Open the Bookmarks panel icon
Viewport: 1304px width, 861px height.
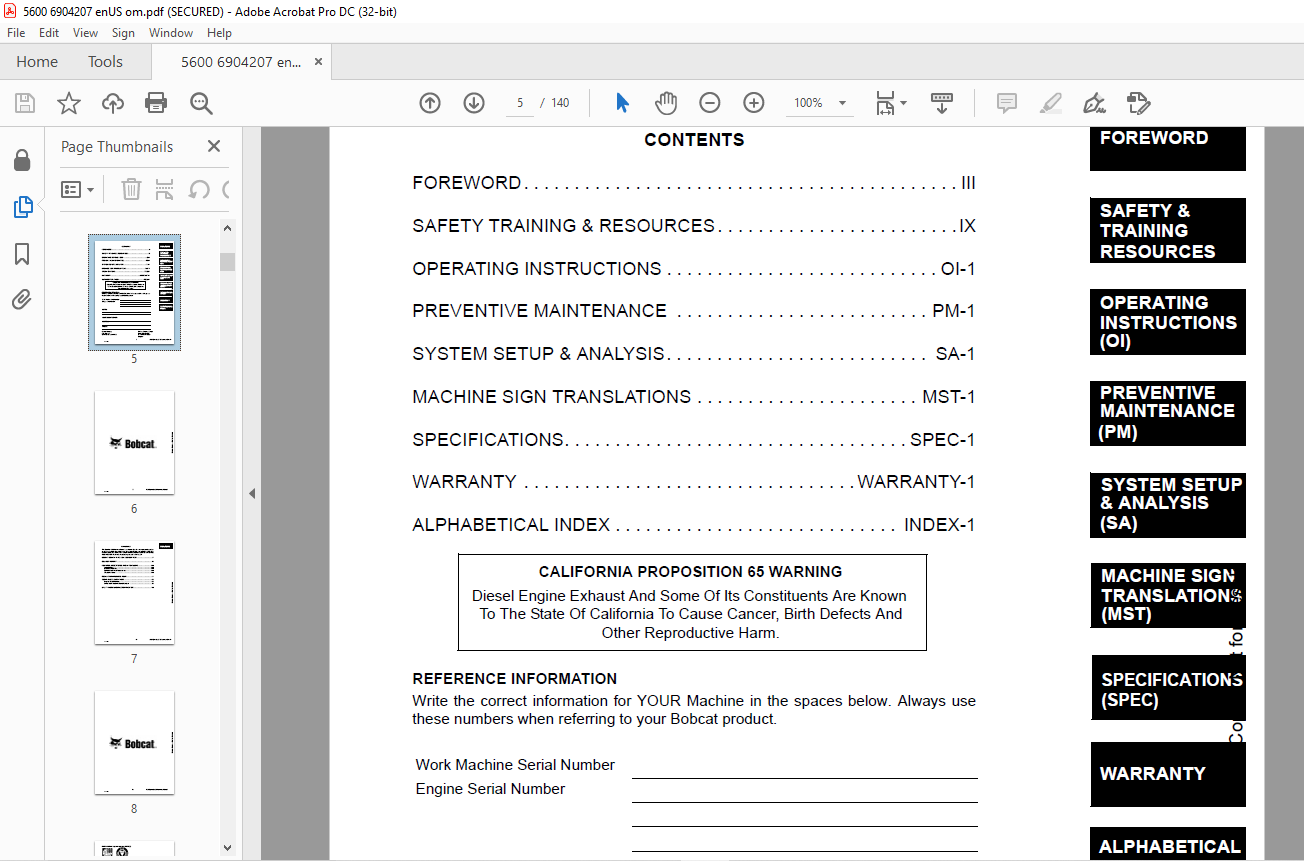(22, 254)
